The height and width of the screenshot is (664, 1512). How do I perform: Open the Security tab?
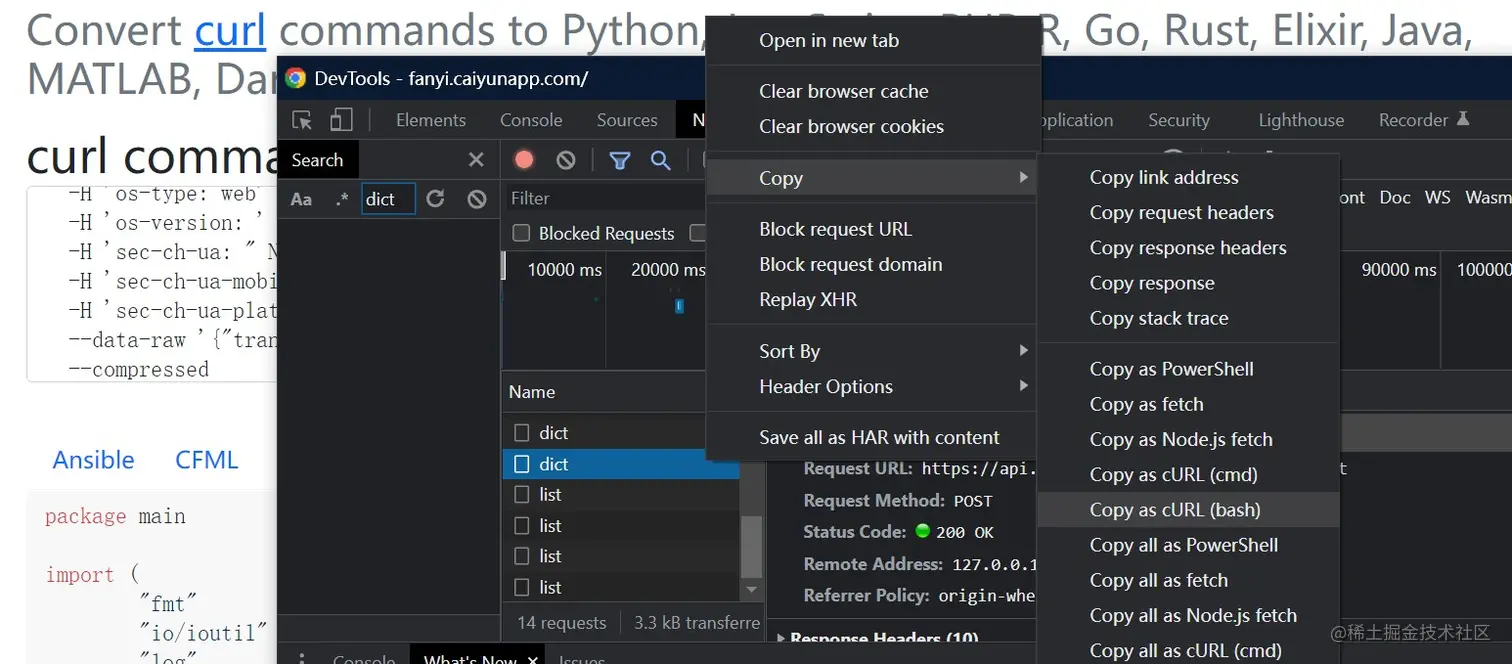(x=1179, y=120)
